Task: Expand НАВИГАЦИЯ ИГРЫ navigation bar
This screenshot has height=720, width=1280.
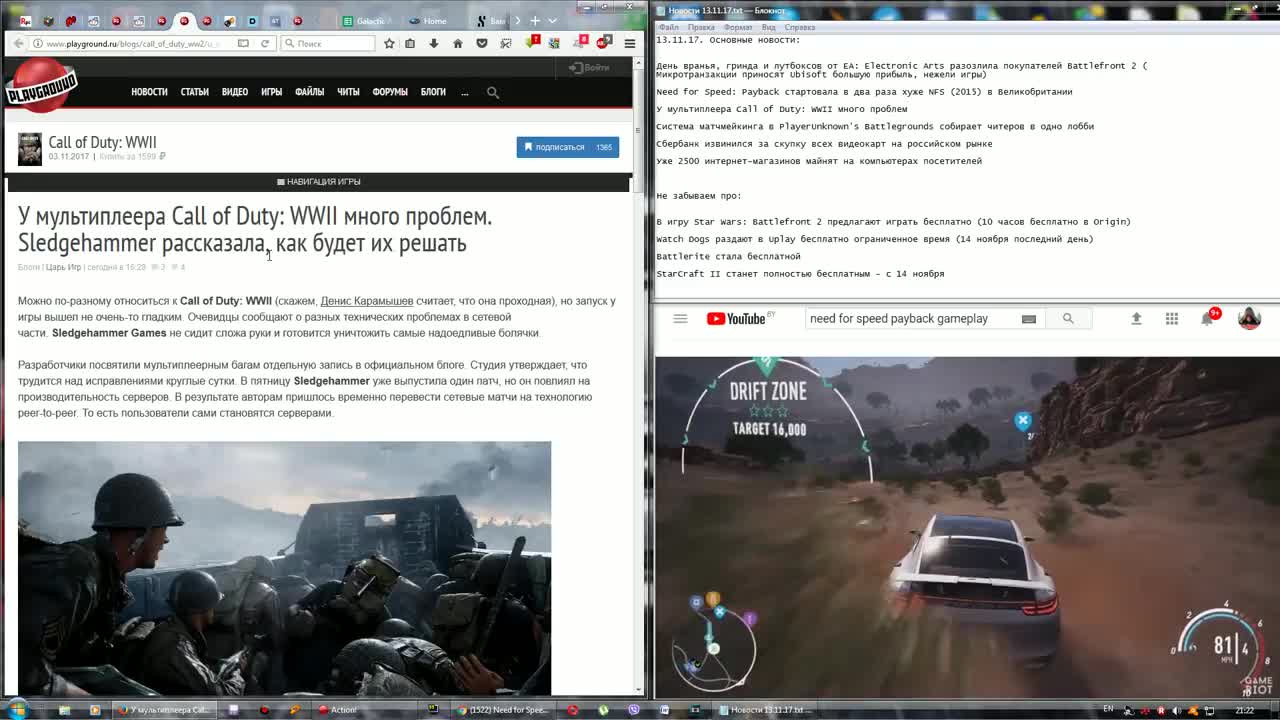Action: [319, 182]
